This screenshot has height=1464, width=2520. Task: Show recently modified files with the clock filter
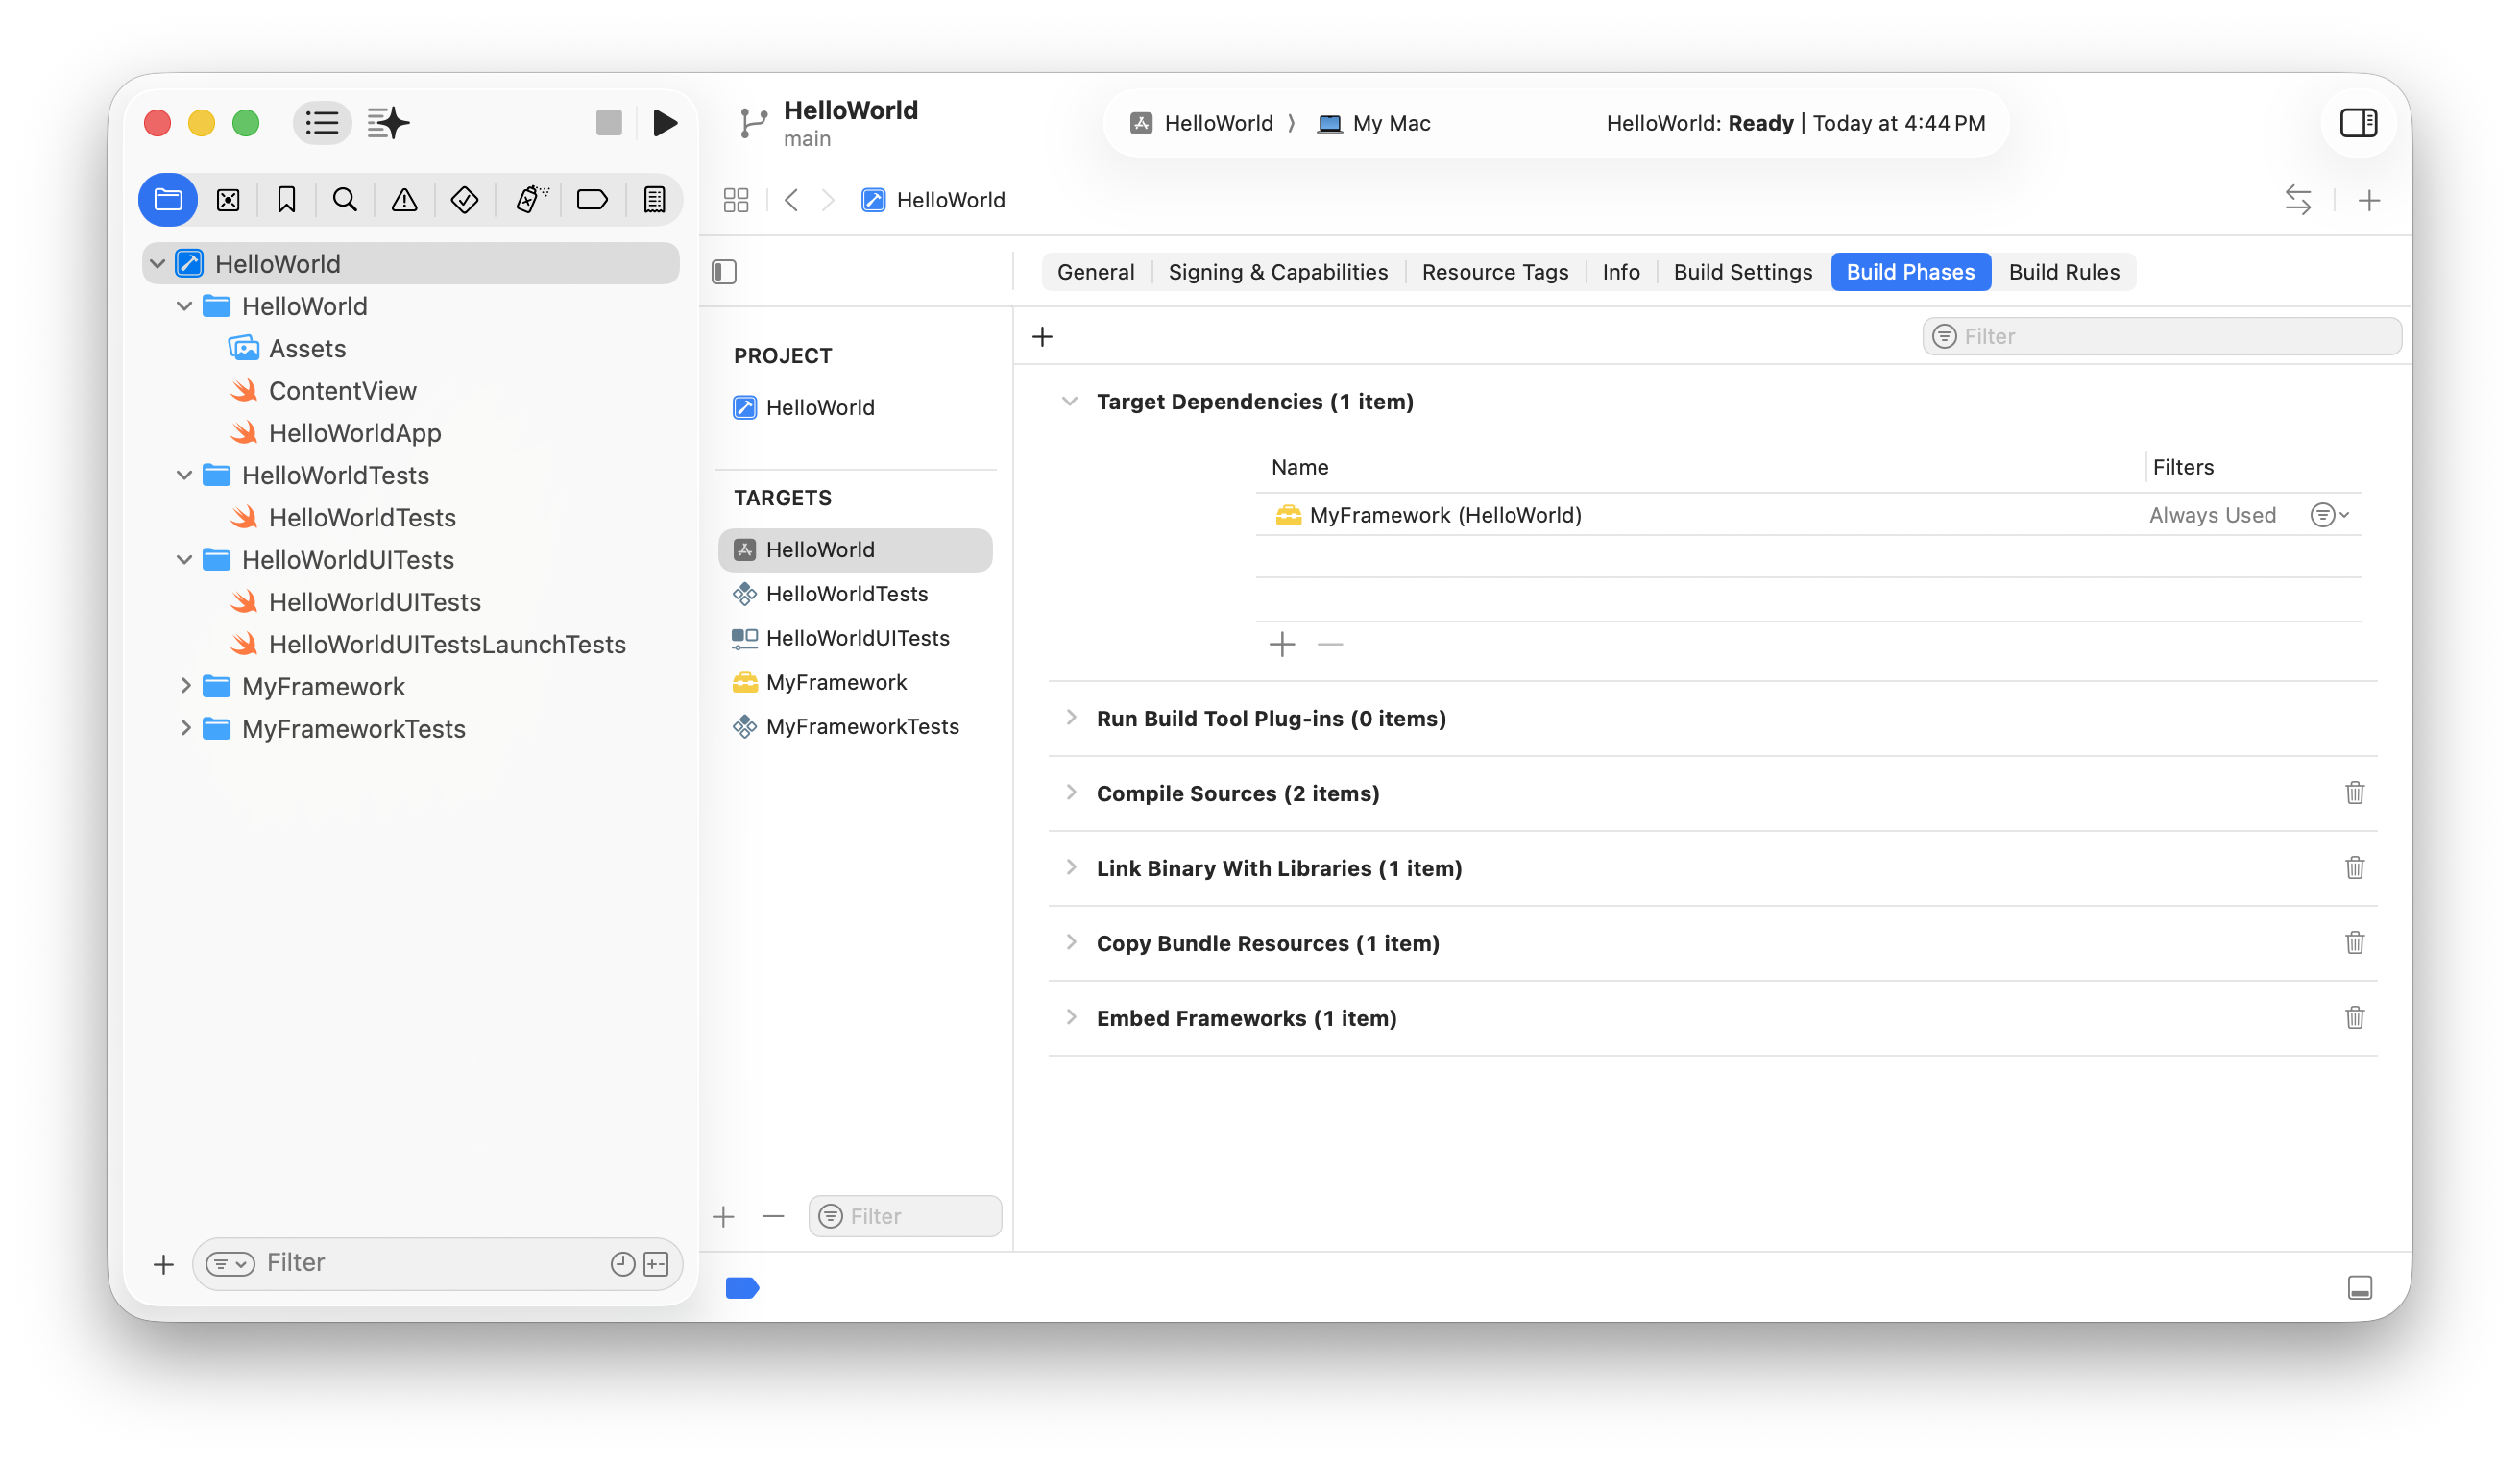click(622, 1264)
